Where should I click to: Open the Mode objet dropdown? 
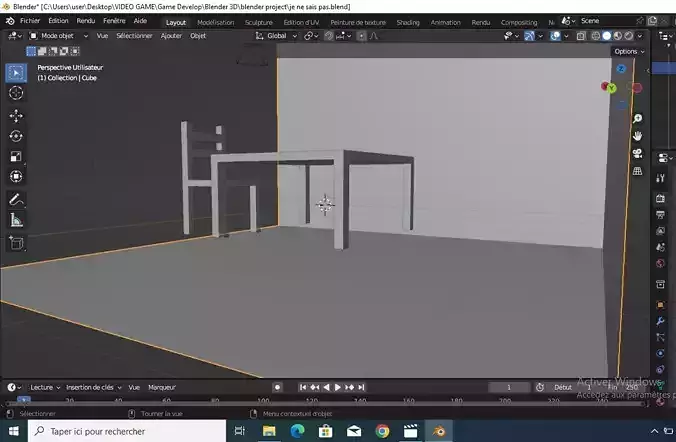[x=58, y=36]
